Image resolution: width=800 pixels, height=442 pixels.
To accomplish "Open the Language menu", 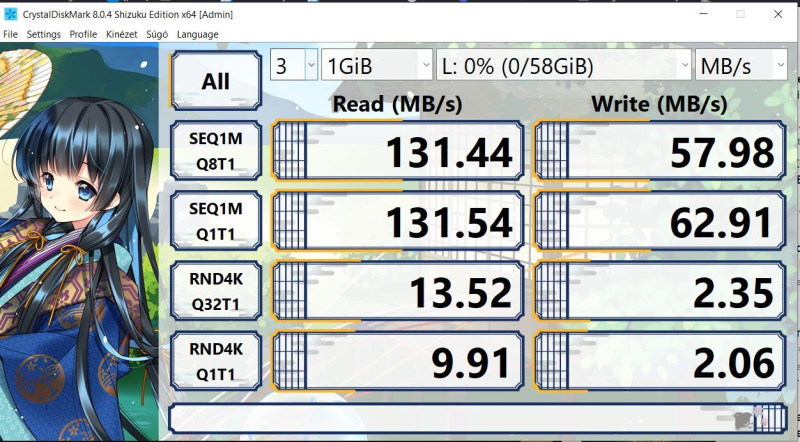I will click(197, 34).
